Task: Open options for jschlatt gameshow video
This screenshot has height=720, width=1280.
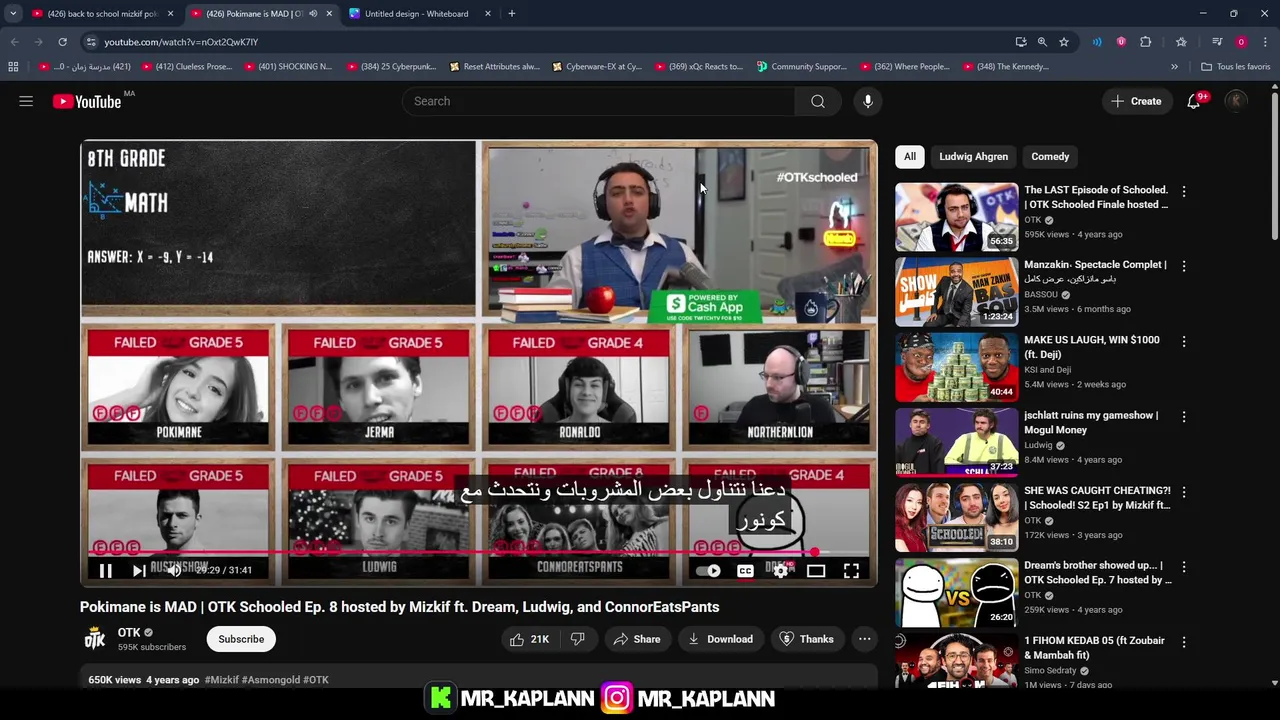Action: click(x=1184, y=416)
